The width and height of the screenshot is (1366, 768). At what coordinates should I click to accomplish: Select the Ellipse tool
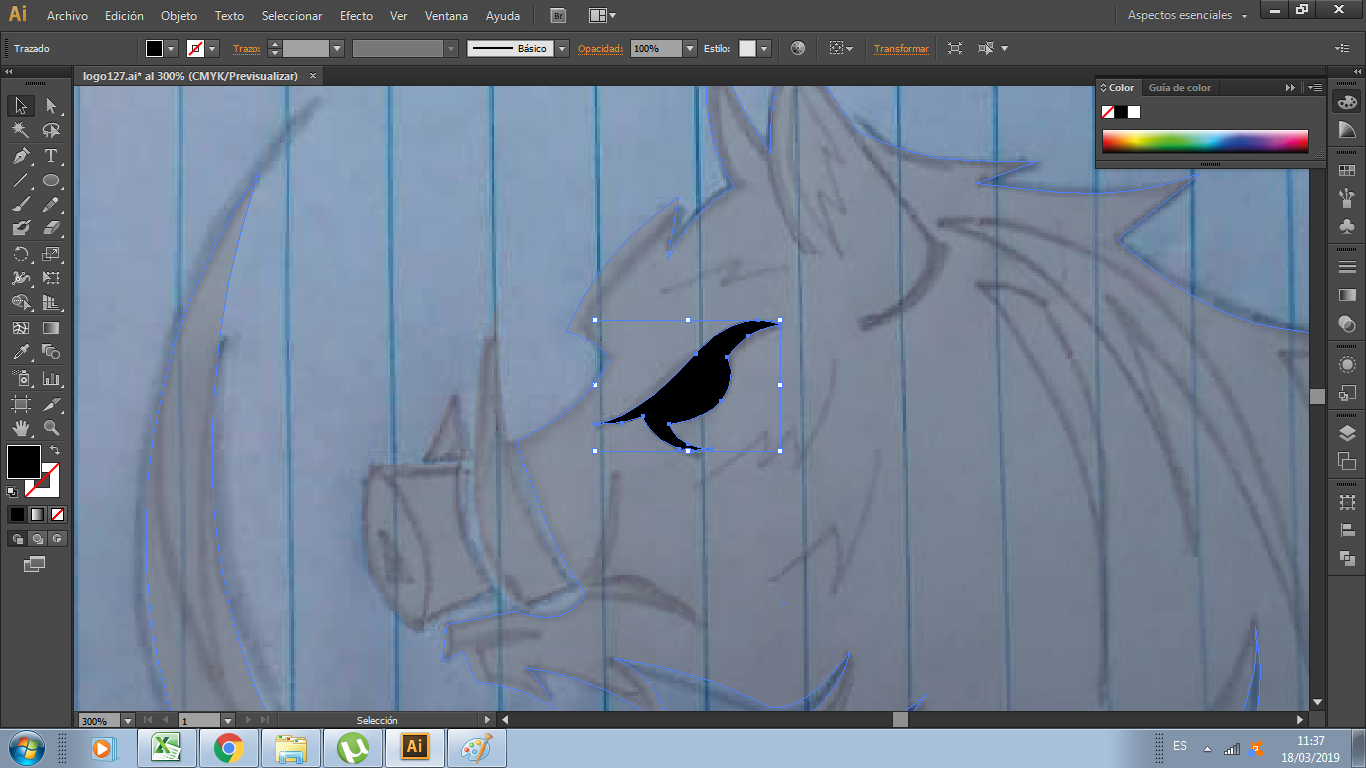tap(51, 181)
